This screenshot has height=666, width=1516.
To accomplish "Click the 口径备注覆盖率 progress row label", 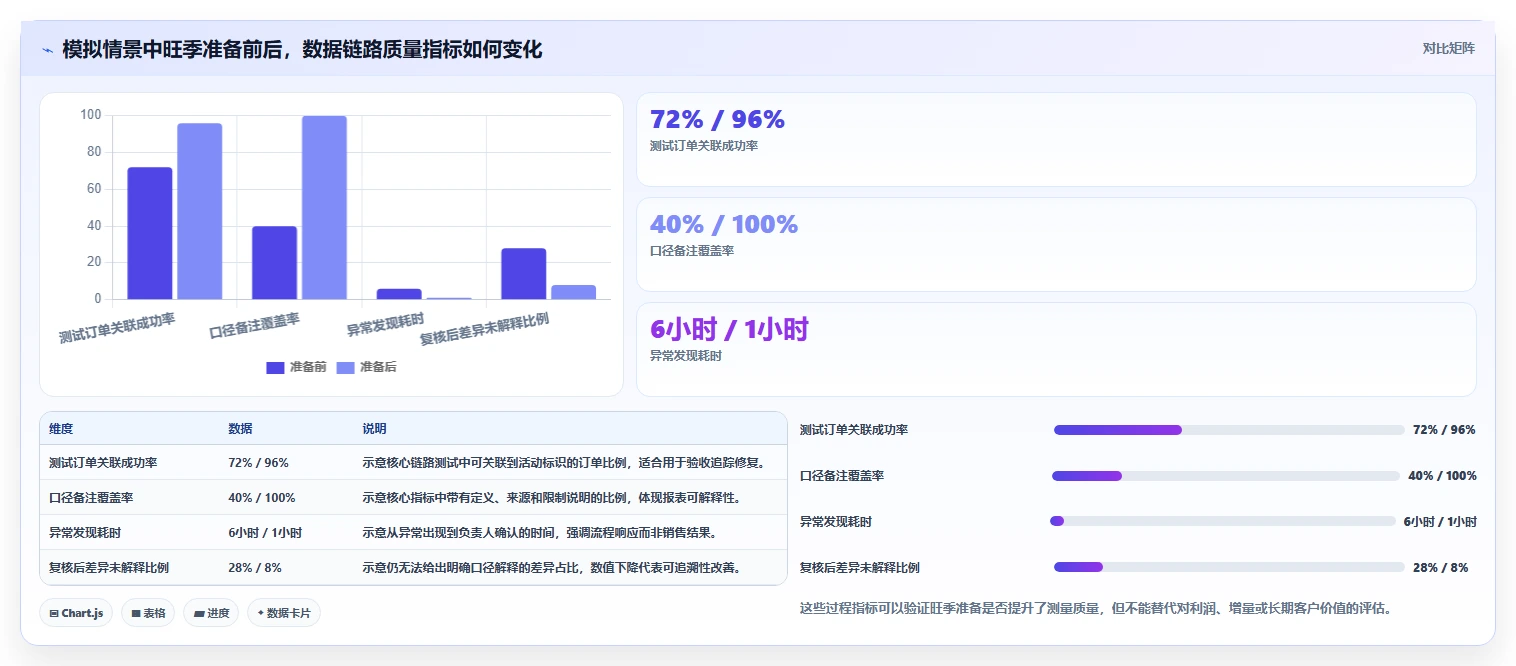I will pos(842,476).
